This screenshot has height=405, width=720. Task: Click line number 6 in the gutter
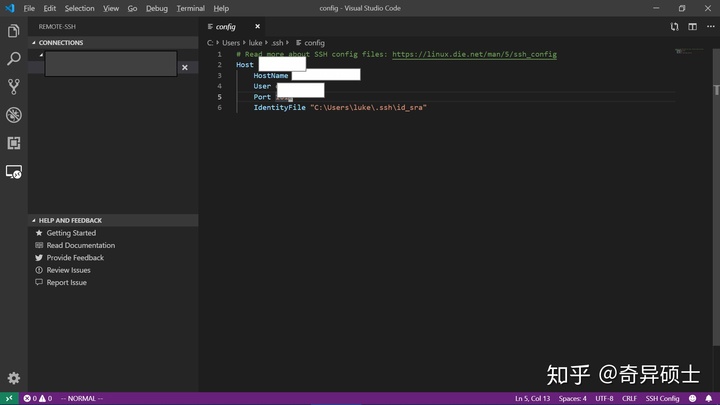point(219,107)
